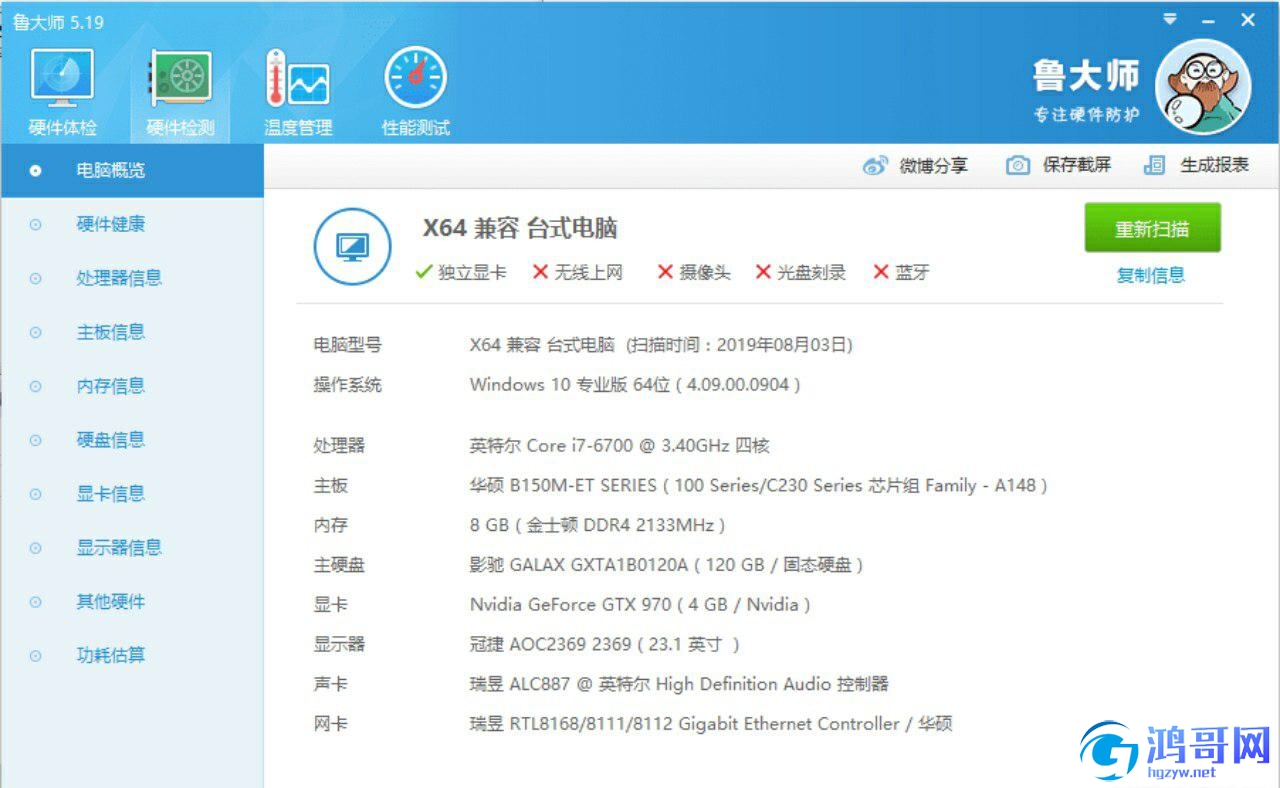Screen dimensions: 1280x788
Task: Click the green 重新扫描 button
Action: click(x=1152, y=228)
